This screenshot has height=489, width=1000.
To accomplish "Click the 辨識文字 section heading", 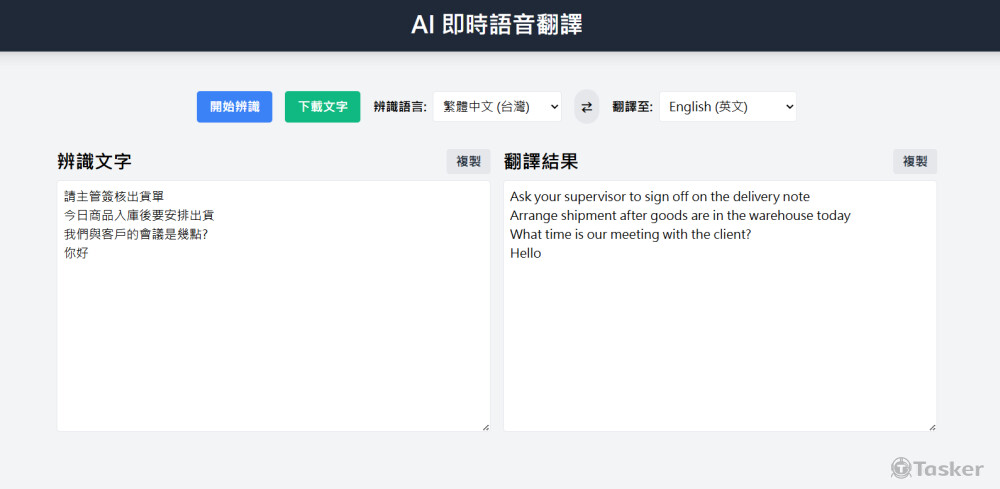I will pyautogui.click(x=94, y=161).
